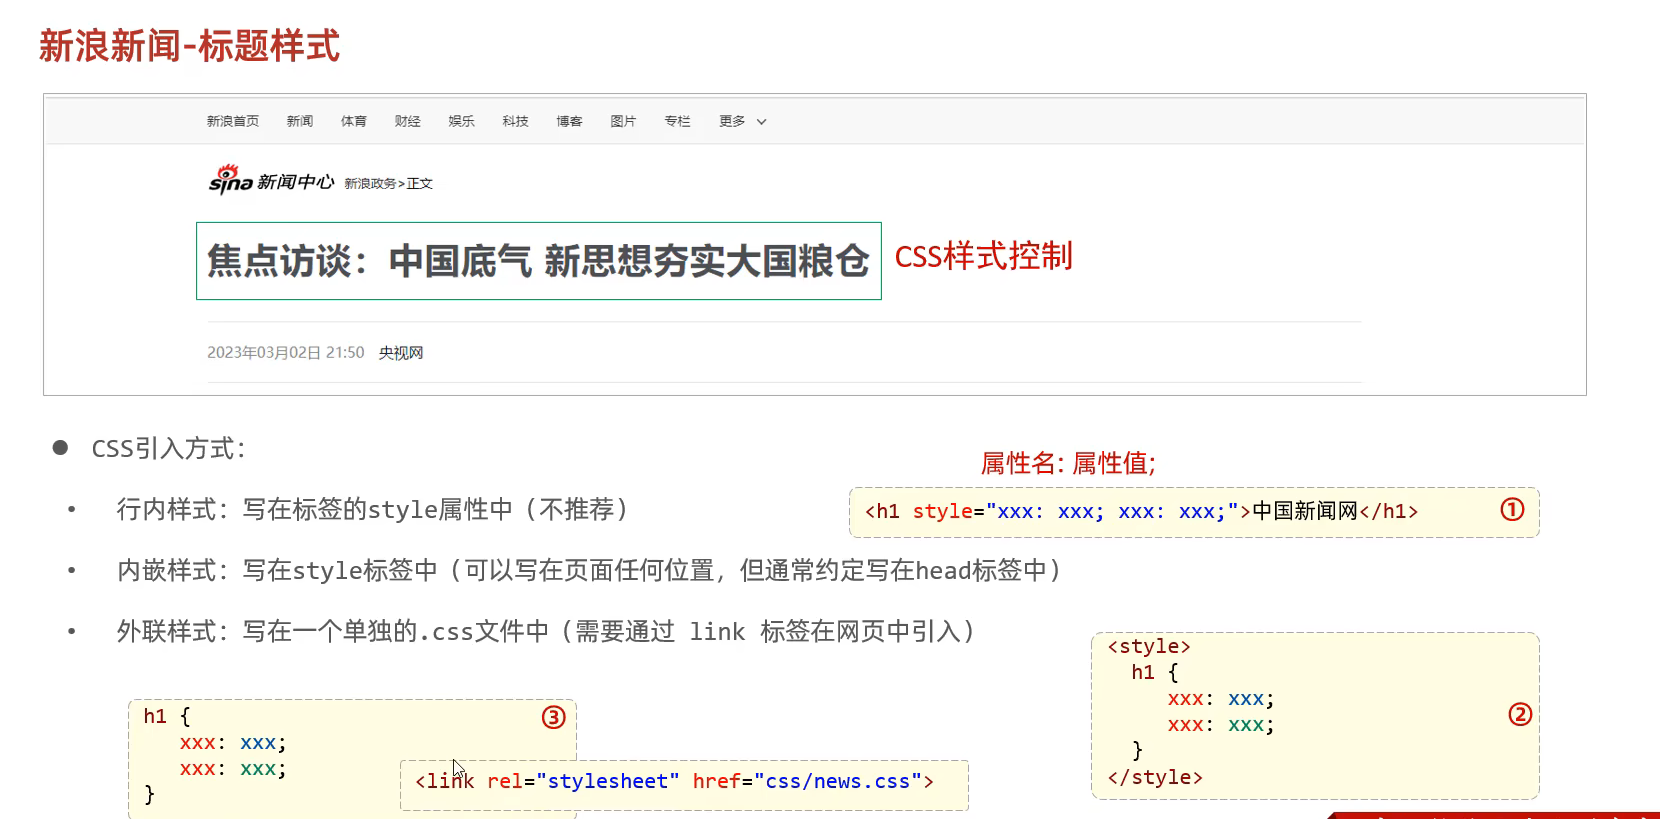Follow the 新浪政务 breadcrumb link
Screen dimensions: 1660x819
(x=370, y=184)
